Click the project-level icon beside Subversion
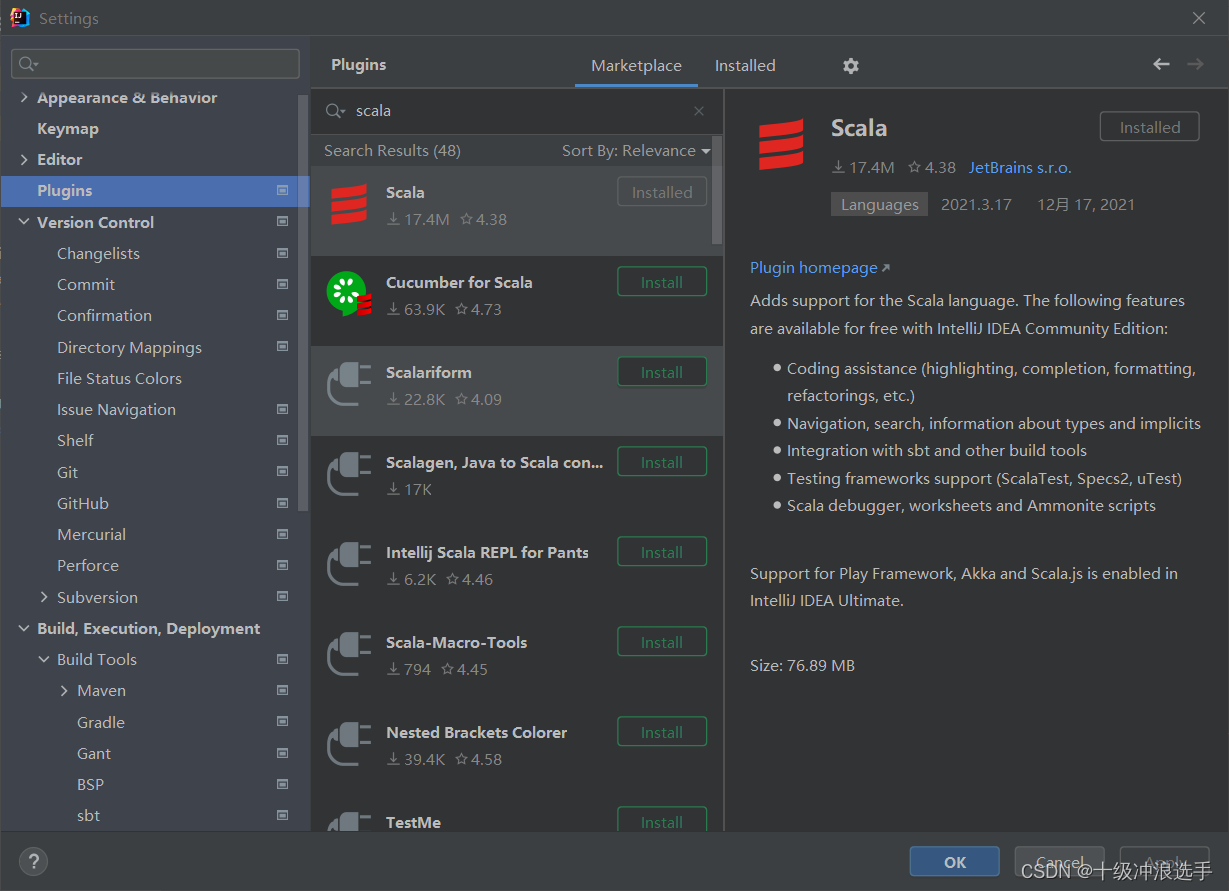Image resolution: width=1229 pixels, height=891 pixels. (283, 597)
